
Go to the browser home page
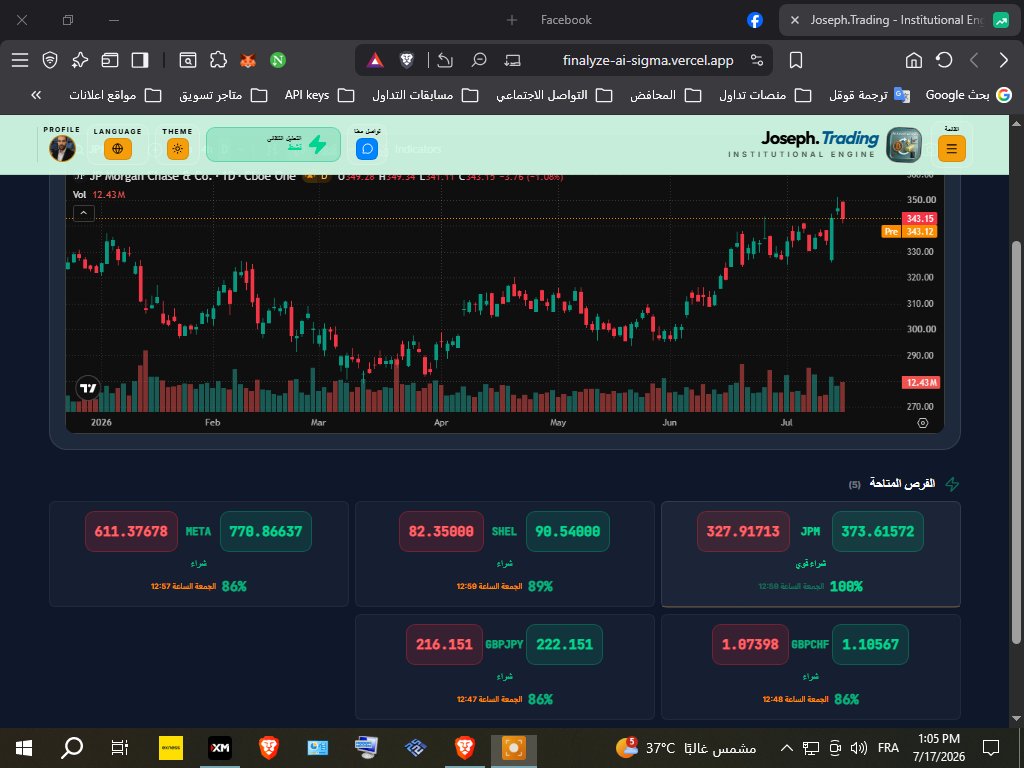(914, 60)
